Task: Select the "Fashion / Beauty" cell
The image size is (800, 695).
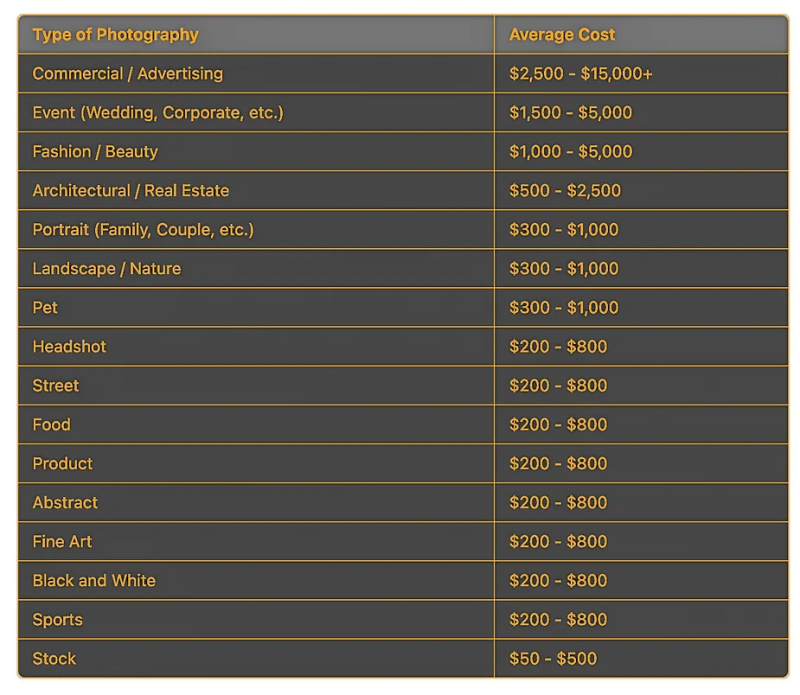Action: pyautogui.click(x=95, y=152)
